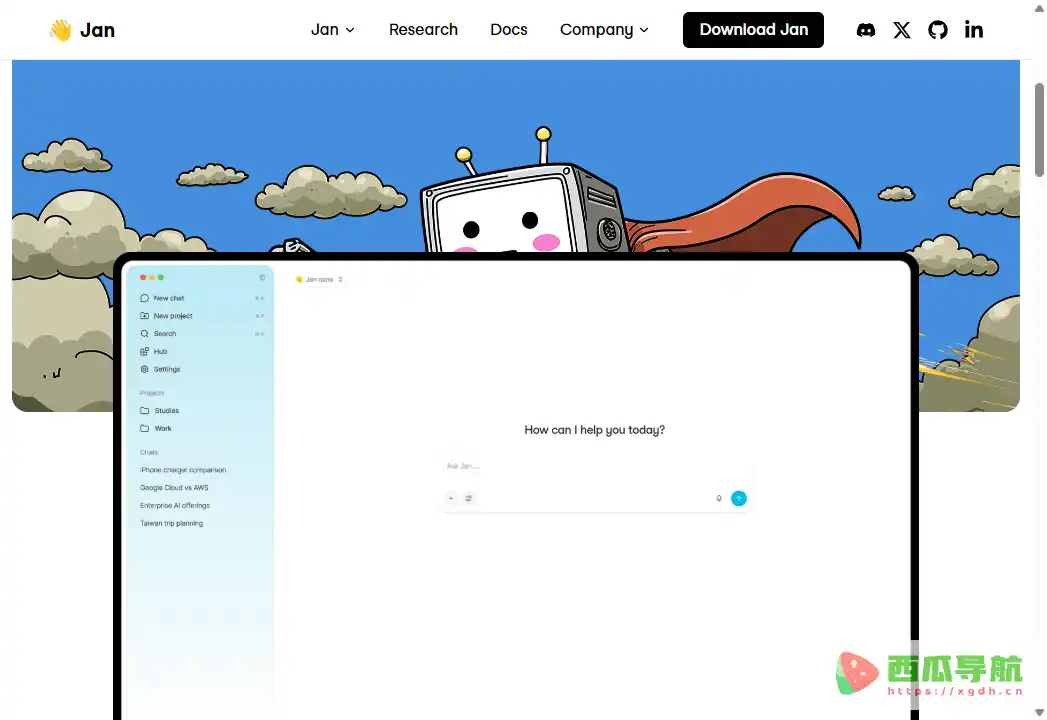1047x720 pixels.
Task: Open the iPhone charger comparison chat
Action: click(183, 470)
